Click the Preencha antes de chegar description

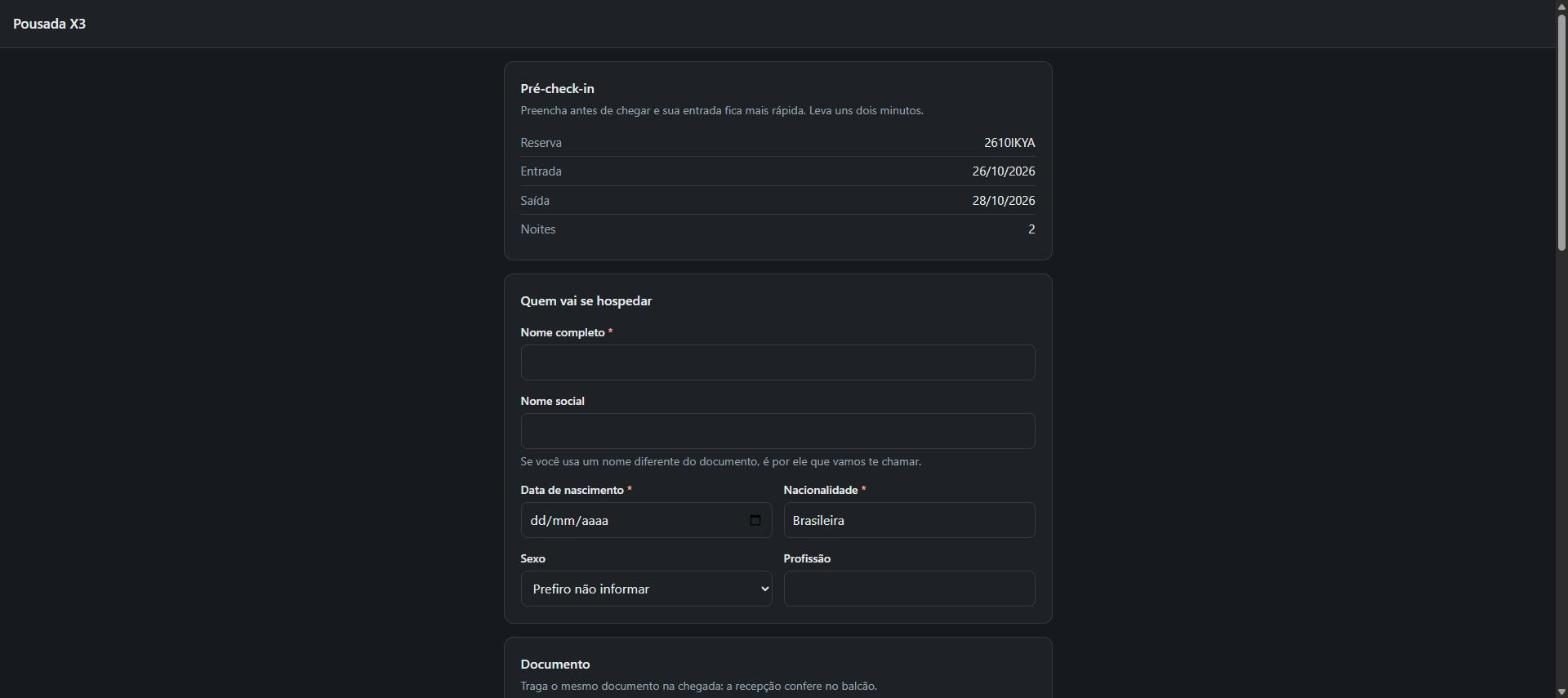(x=722, y=111)
